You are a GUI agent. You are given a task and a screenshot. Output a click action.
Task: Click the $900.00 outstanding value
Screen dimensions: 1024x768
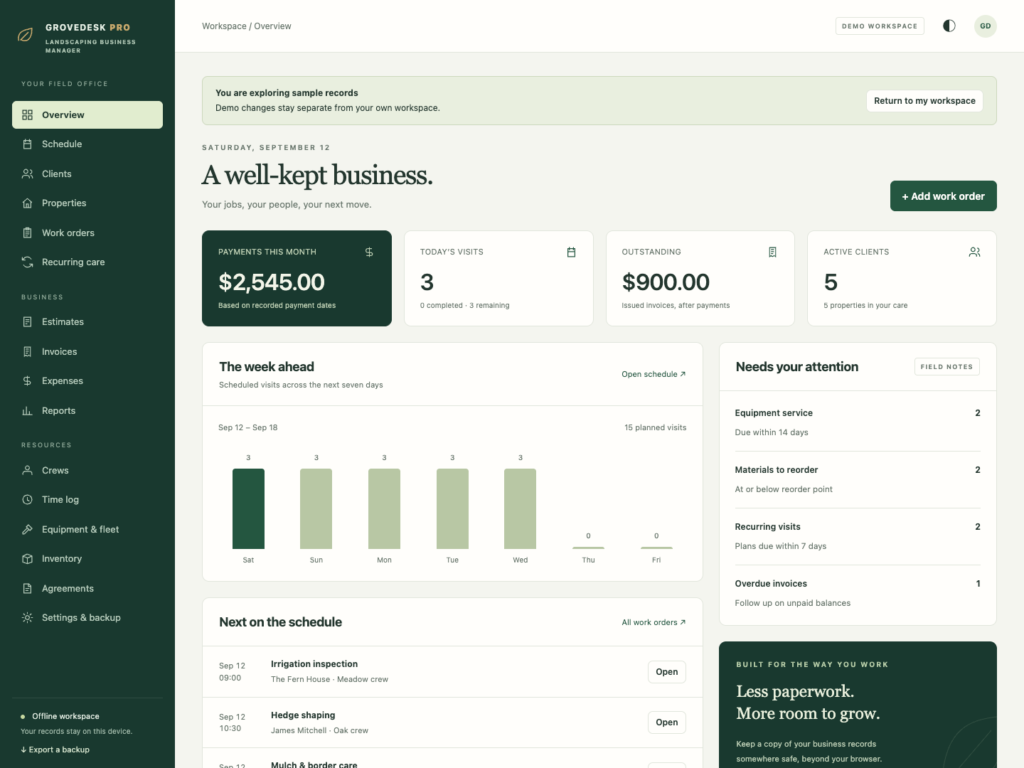coord(665,282)
